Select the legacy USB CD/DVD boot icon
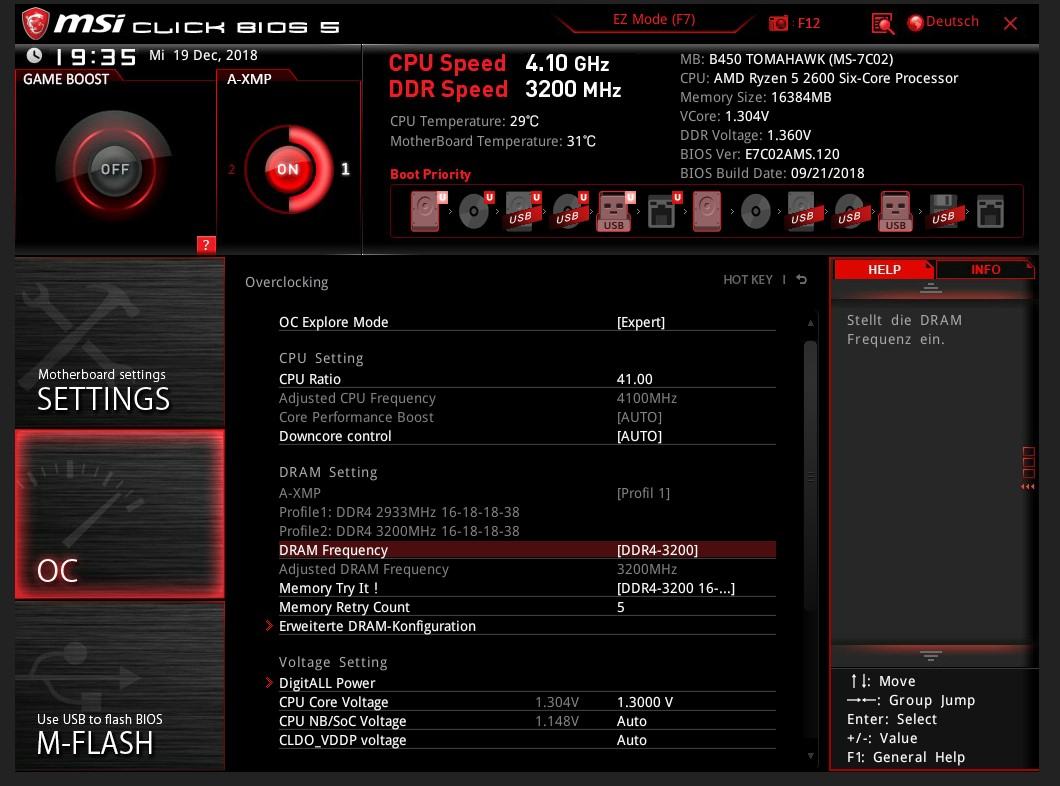The image size is (1060, 786). click(850, 212)
